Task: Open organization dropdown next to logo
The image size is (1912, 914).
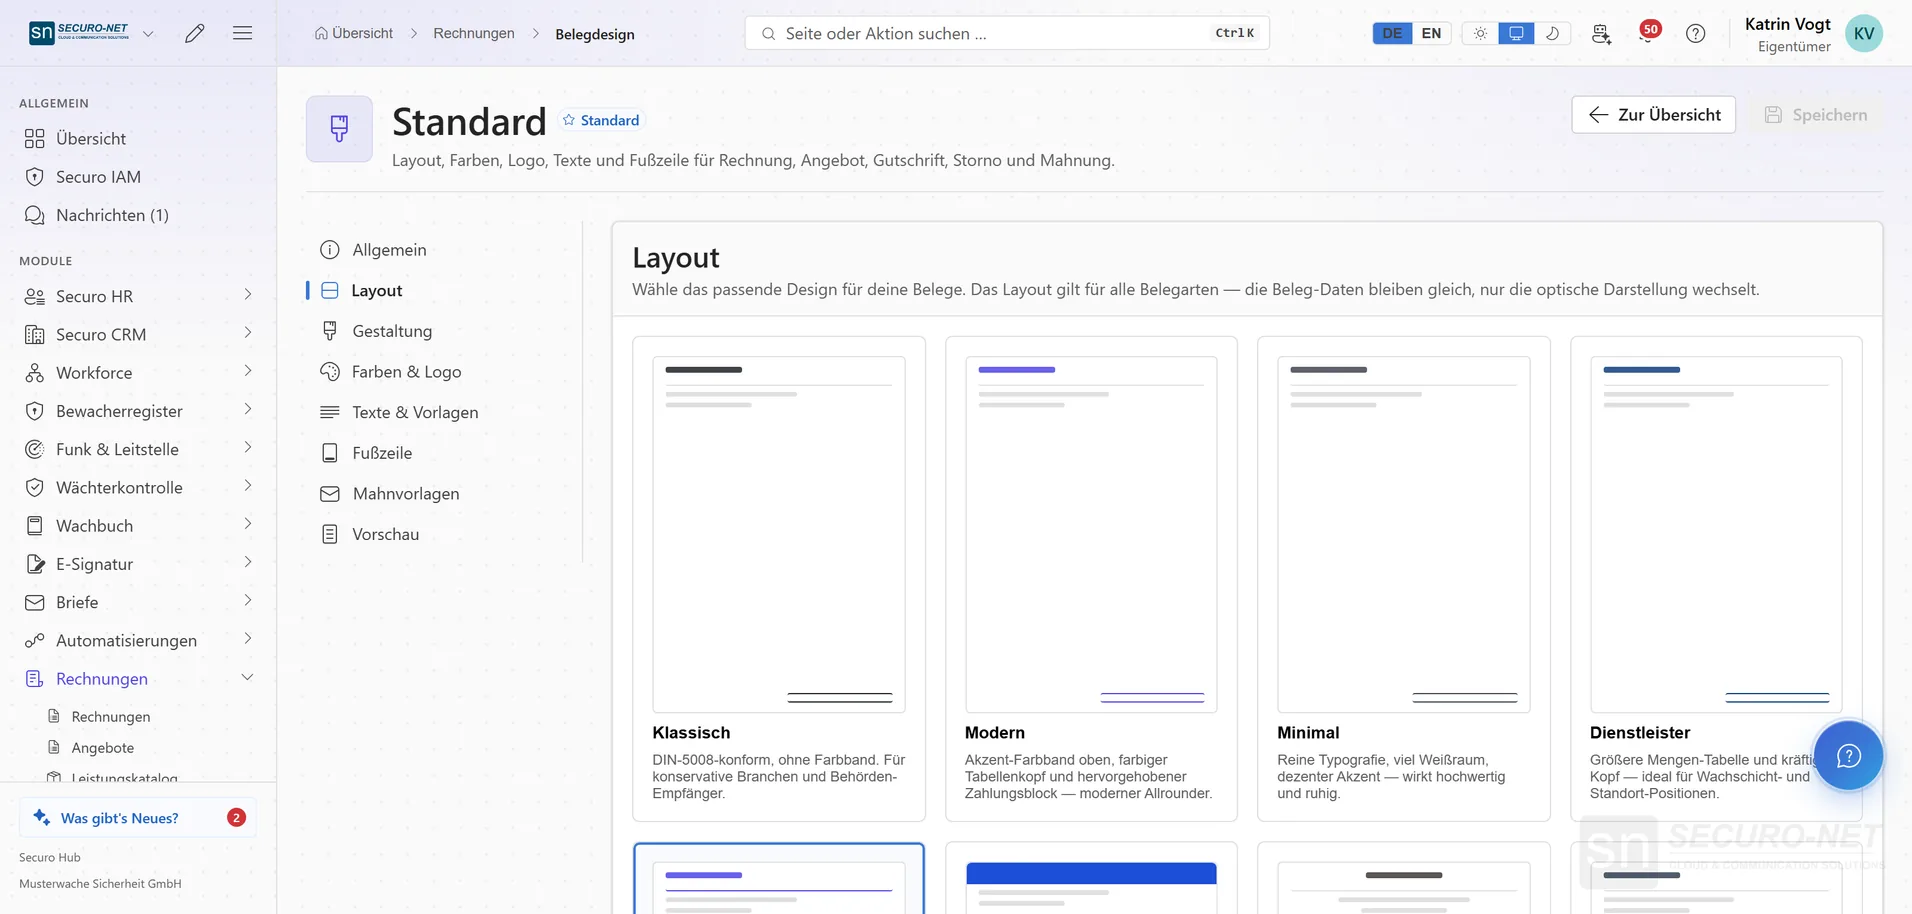Action: pyautogui.click(x=148, y=34)
